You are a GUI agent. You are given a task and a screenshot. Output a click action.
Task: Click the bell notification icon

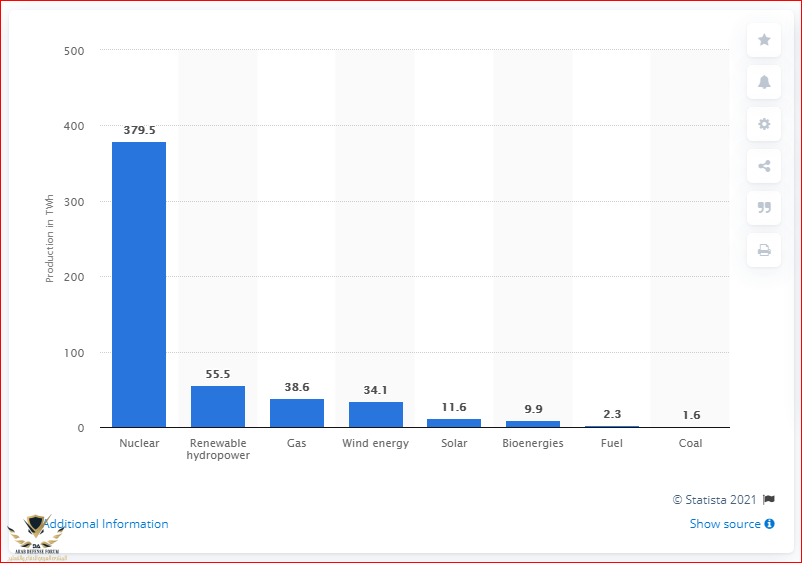(764, 82)
